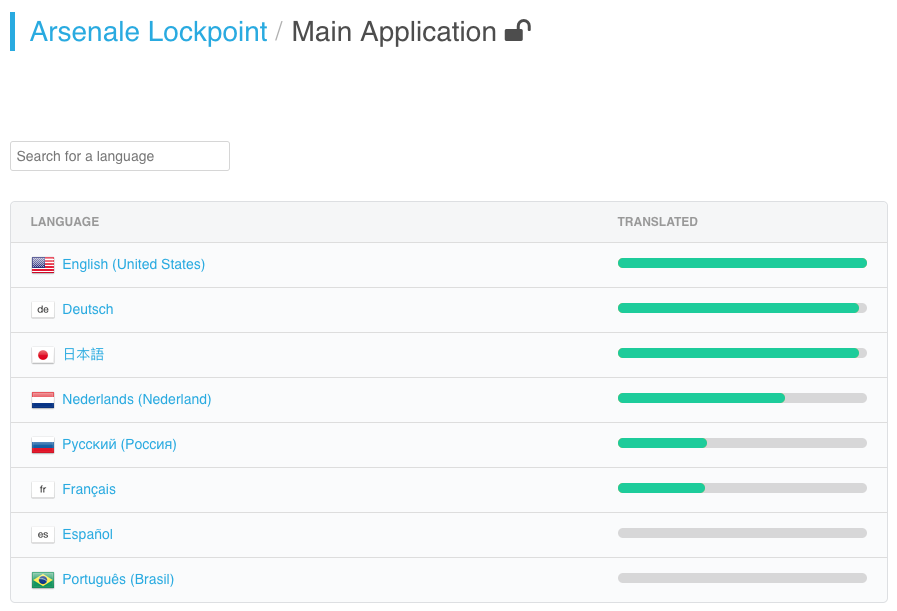Click the unlocked padlock icon beside Main Application

point(518,31)
